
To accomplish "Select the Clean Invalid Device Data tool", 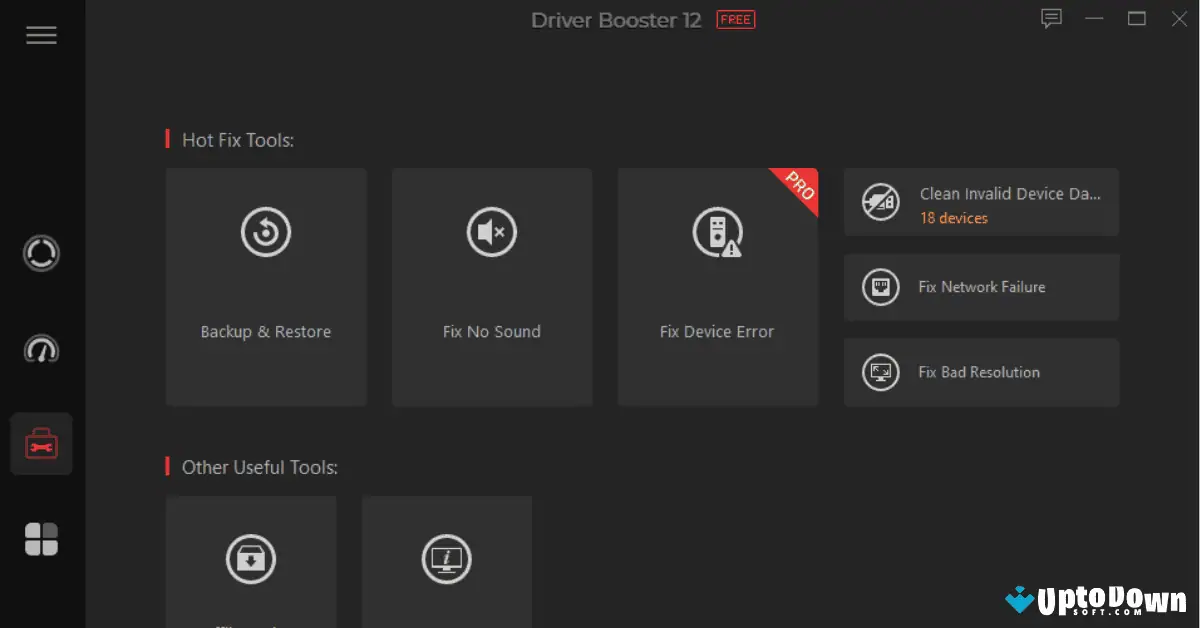I will click(x=981, y=202).
